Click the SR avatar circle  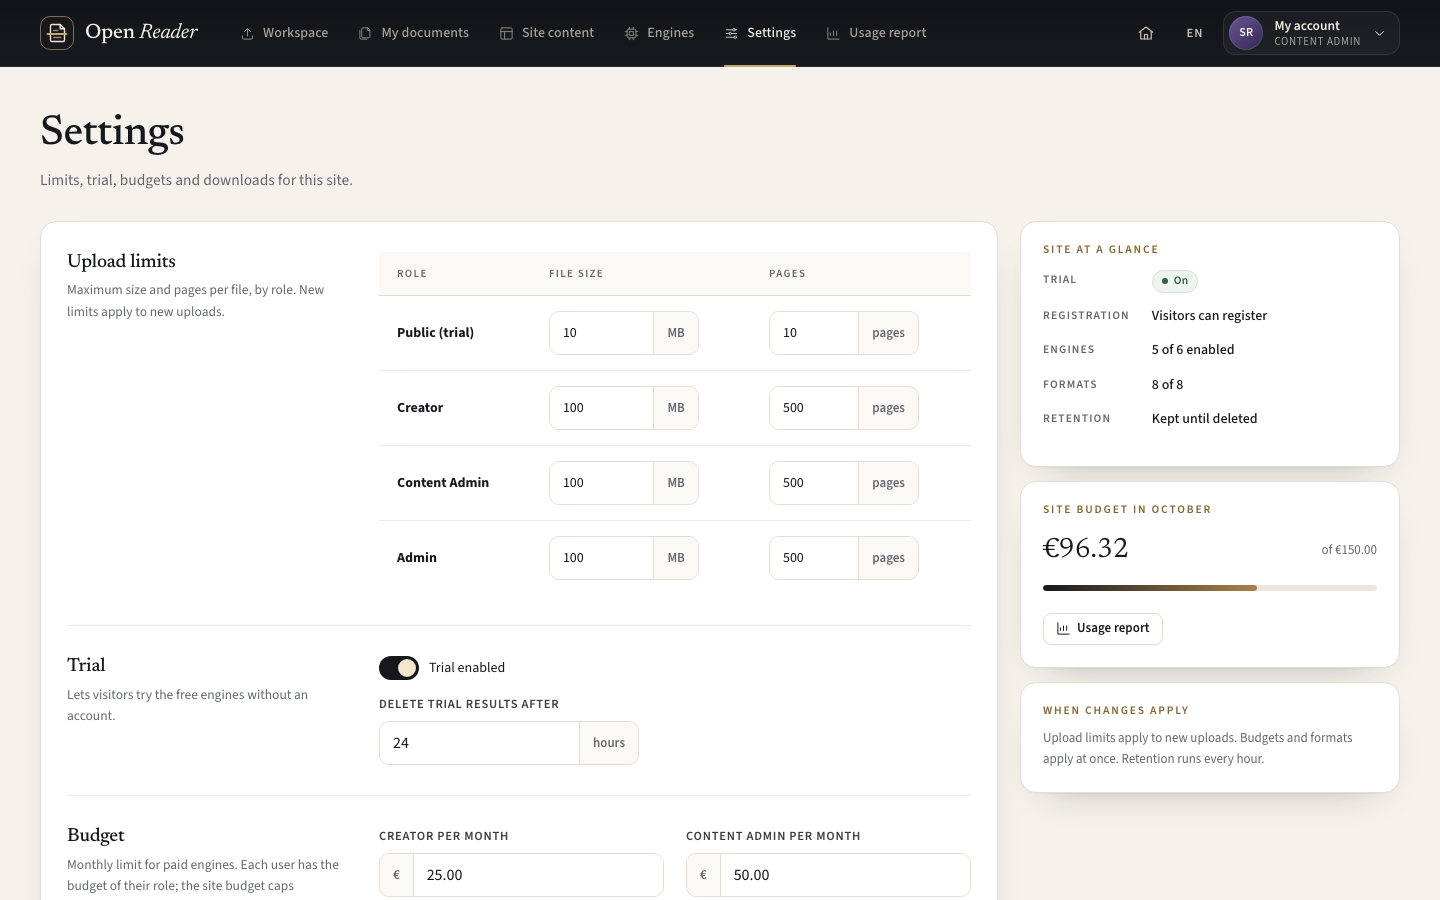pos(1246,33)
